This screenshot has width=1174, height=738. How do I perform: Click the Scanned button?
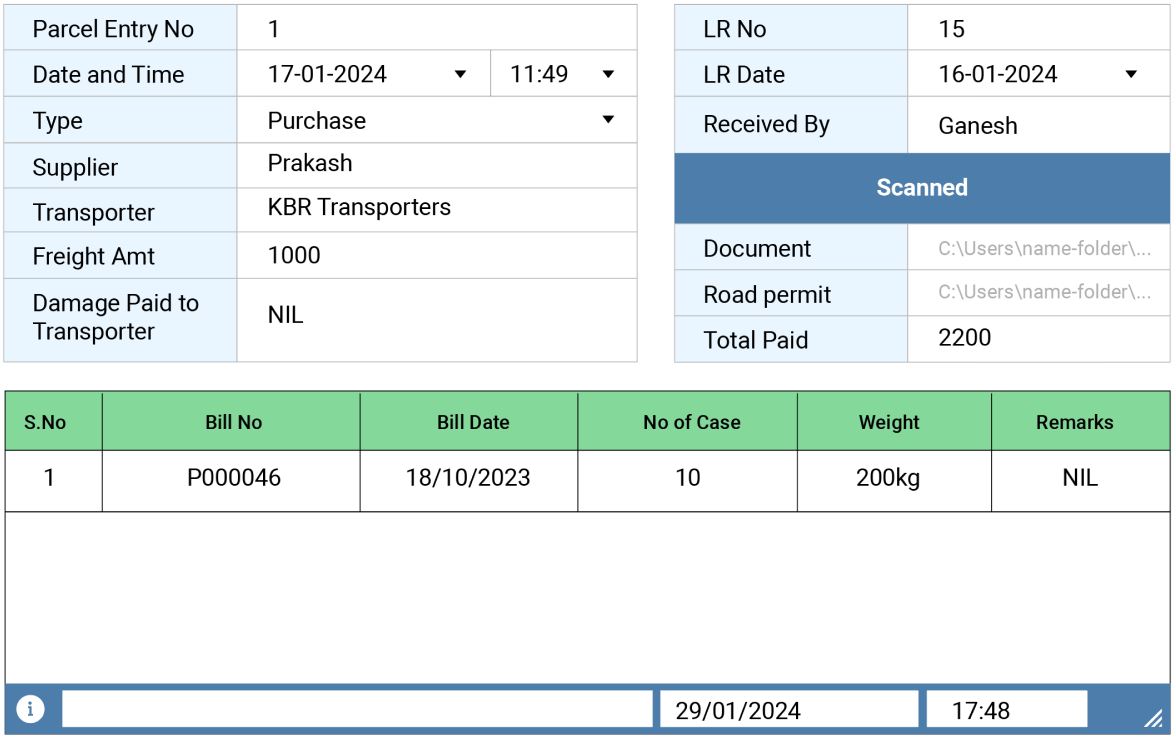921,187
